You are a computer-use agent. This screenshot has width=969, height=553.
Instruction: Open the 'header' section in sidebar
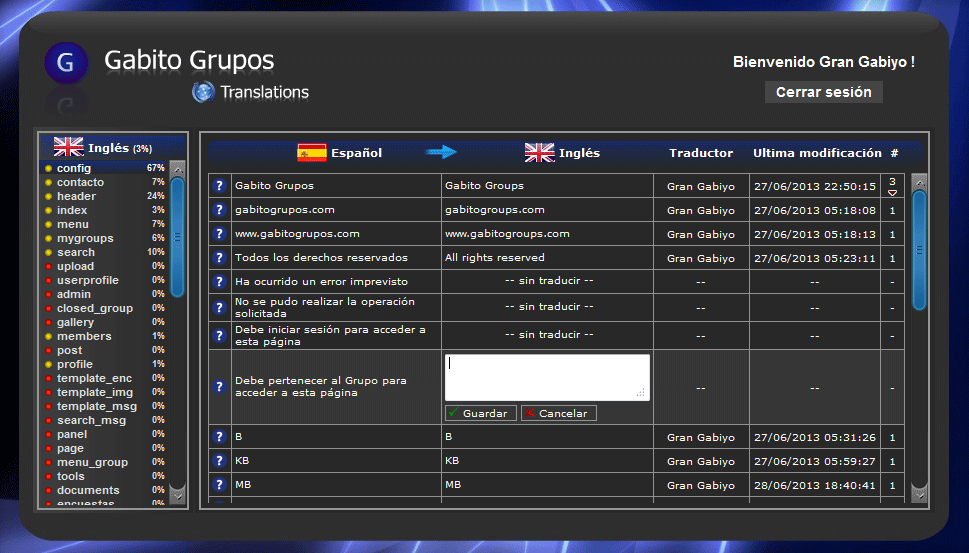76,196
